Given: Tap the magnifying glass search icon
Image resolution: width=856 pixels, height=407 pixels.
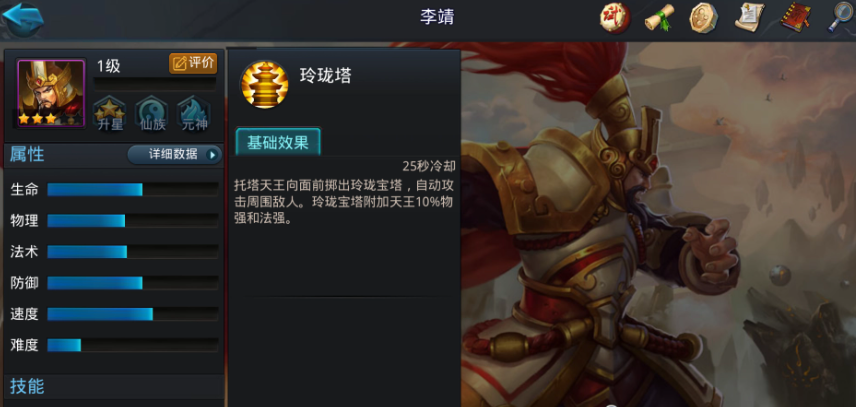Looking at the screenshot, I should tap(840, 17).
